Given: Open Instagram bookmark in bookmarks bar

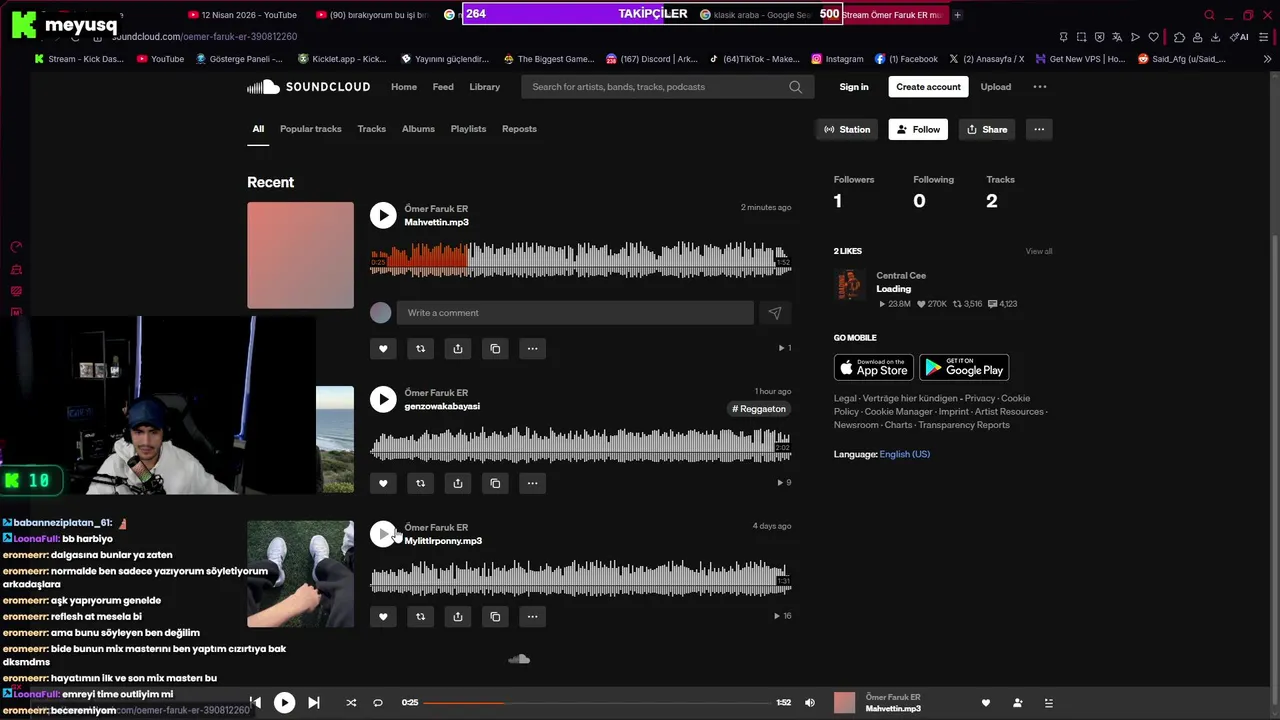Looking at the screenshot, I should [837, 59].
